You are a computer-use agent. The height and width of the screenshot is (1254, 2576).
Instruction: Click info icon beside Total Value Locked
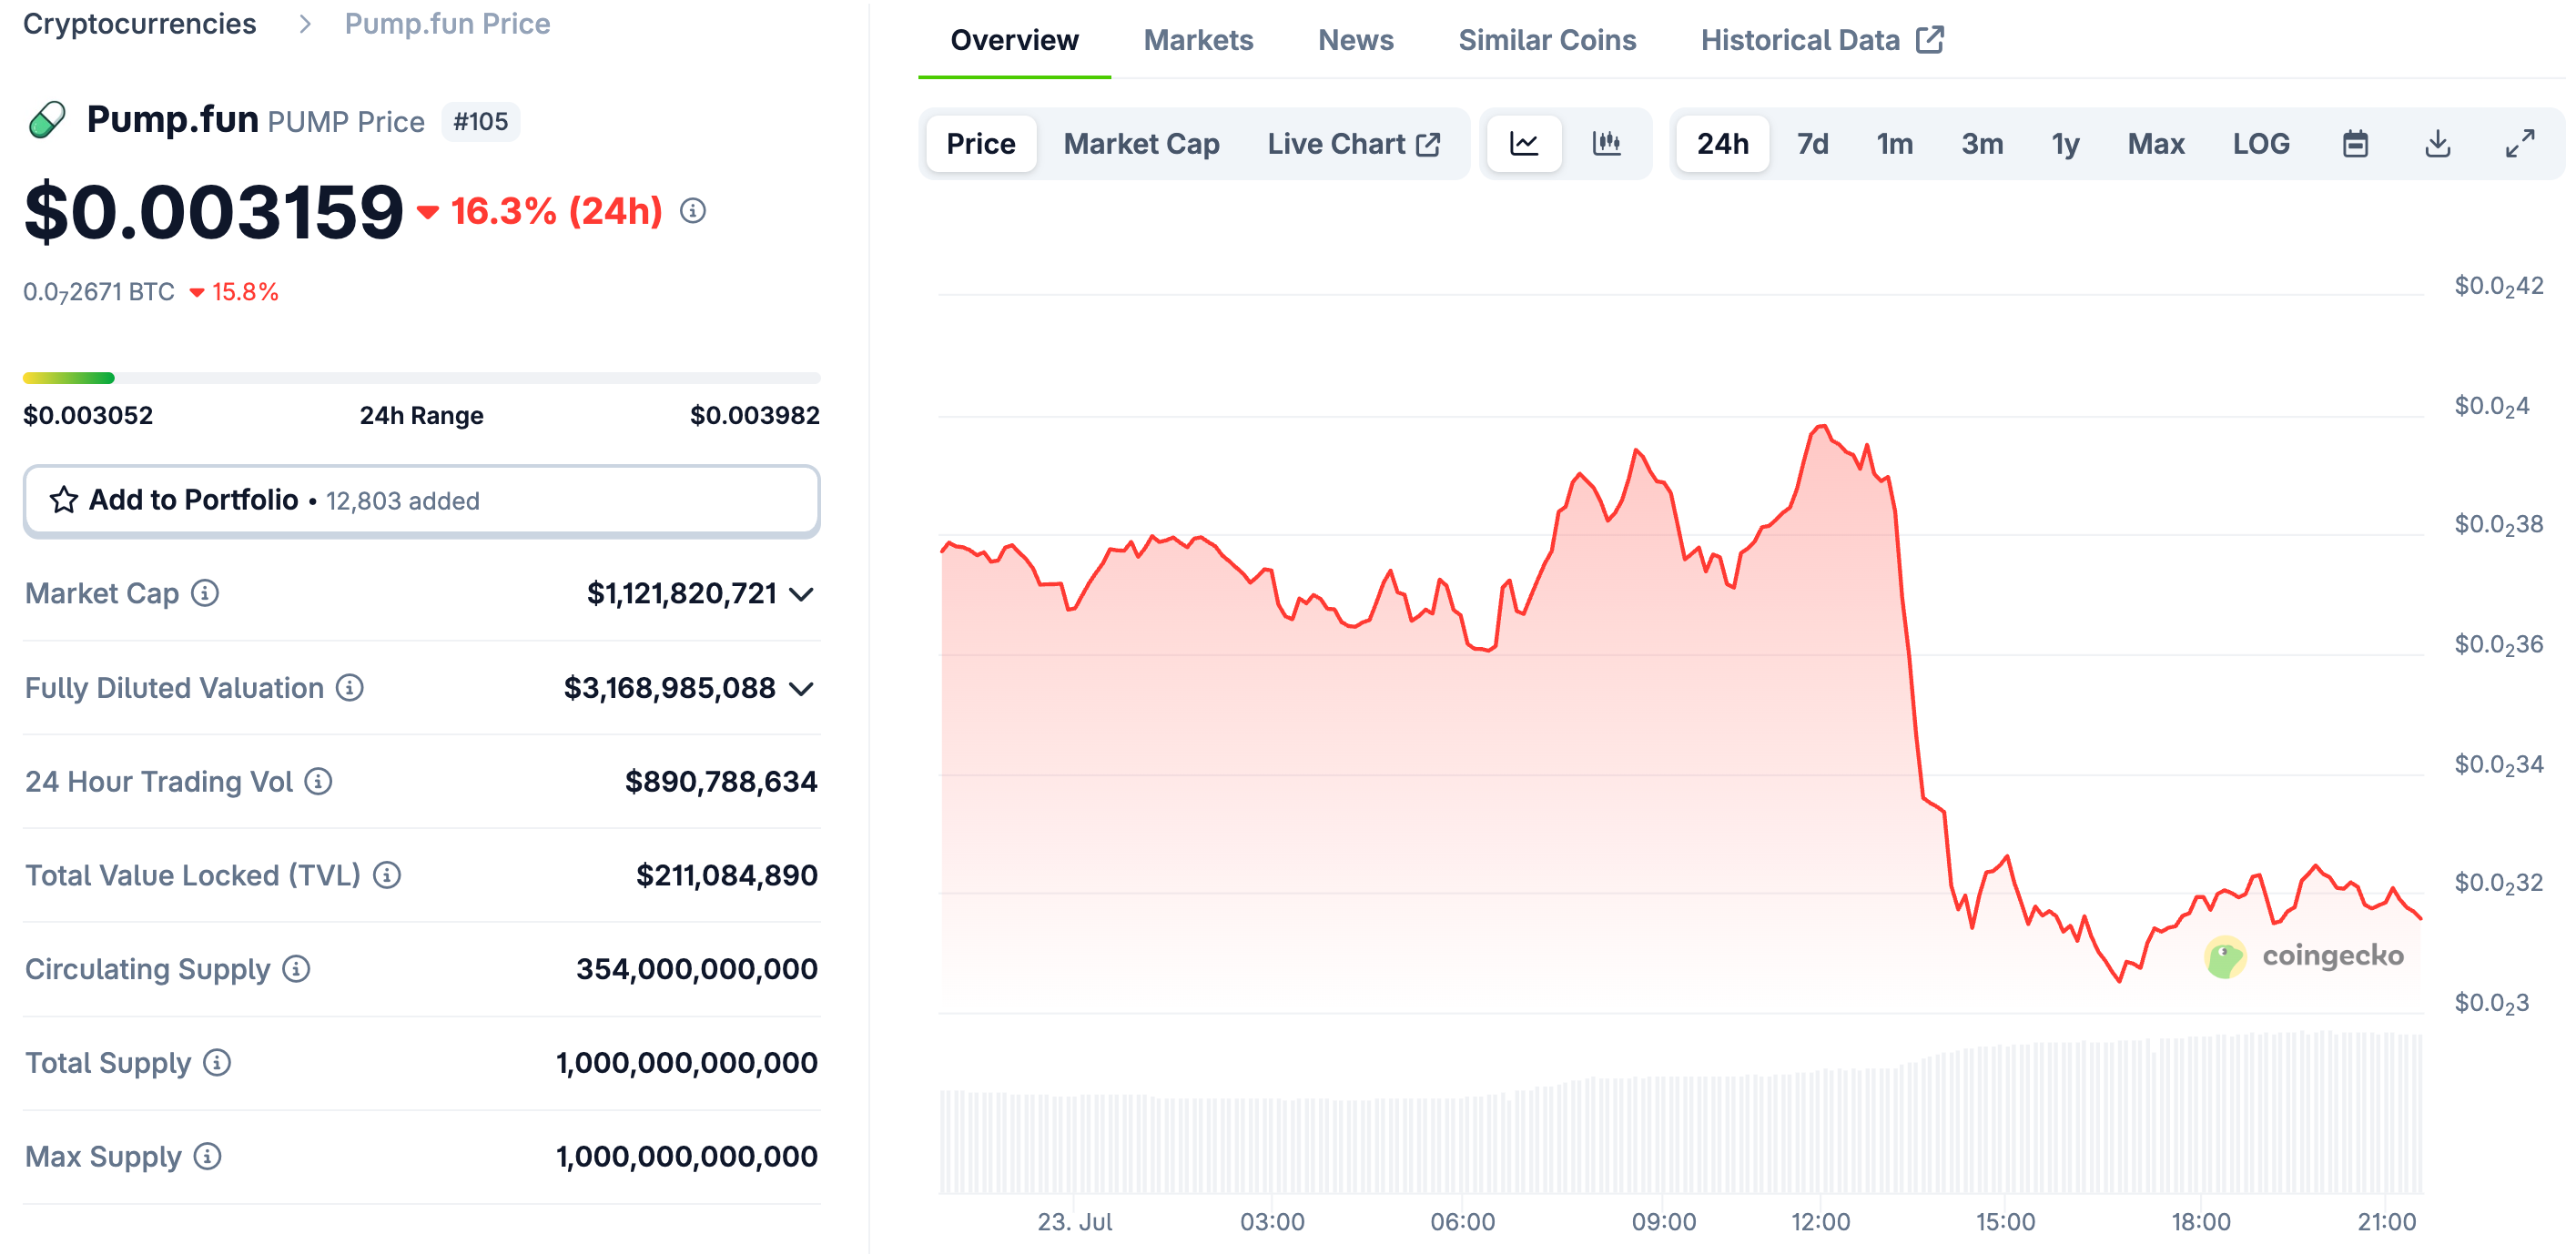click(387, 875)
